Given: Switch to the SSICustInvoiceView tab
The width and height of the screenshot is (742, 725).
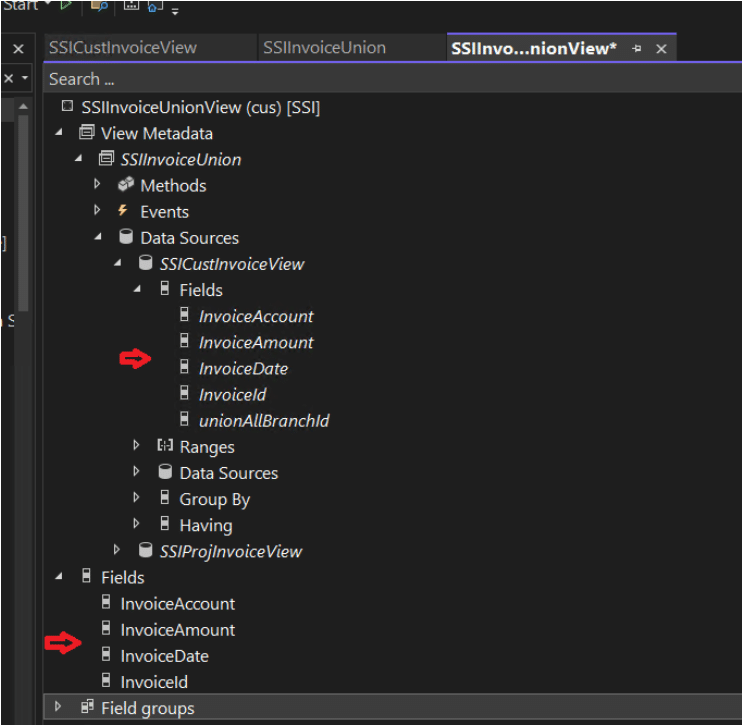Looking at the screenshot, I should pyautogui.click(x=122, y=48).
